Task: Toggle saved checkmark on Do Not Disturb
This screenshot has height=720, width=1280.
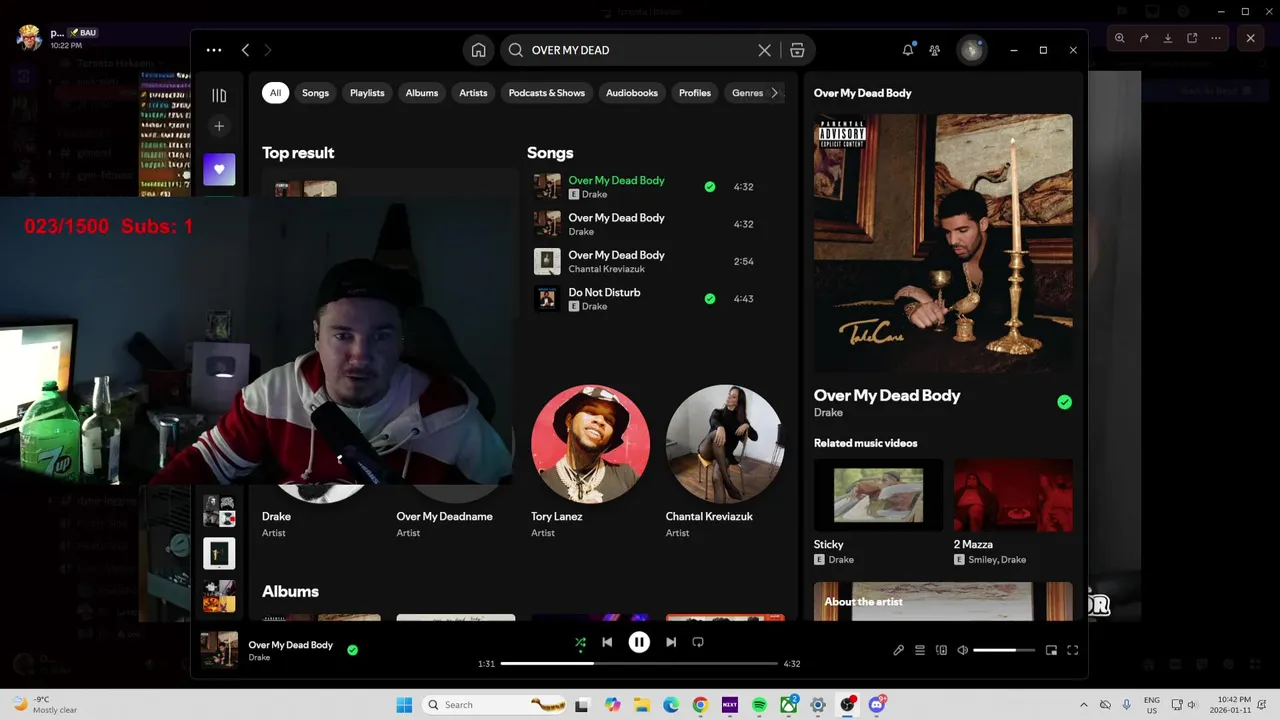Action: click(x=709, y=298)
